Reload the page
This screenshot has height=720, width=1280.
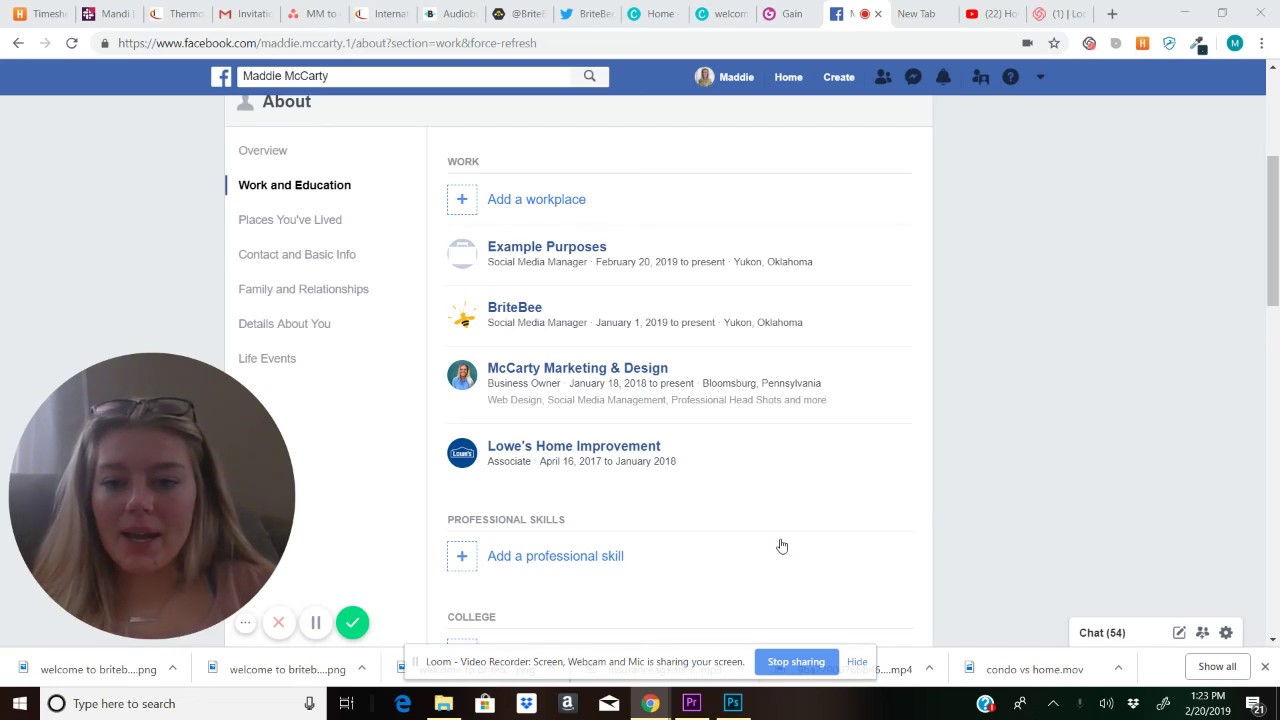(72, 43)
